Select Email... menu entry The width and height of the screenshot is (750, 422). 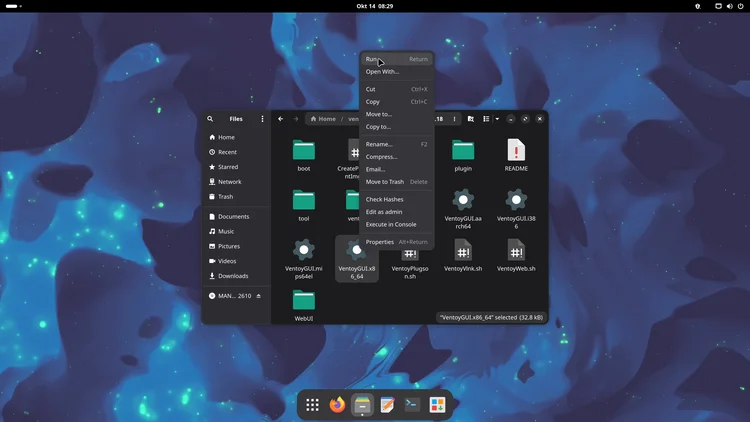[397, 169]
